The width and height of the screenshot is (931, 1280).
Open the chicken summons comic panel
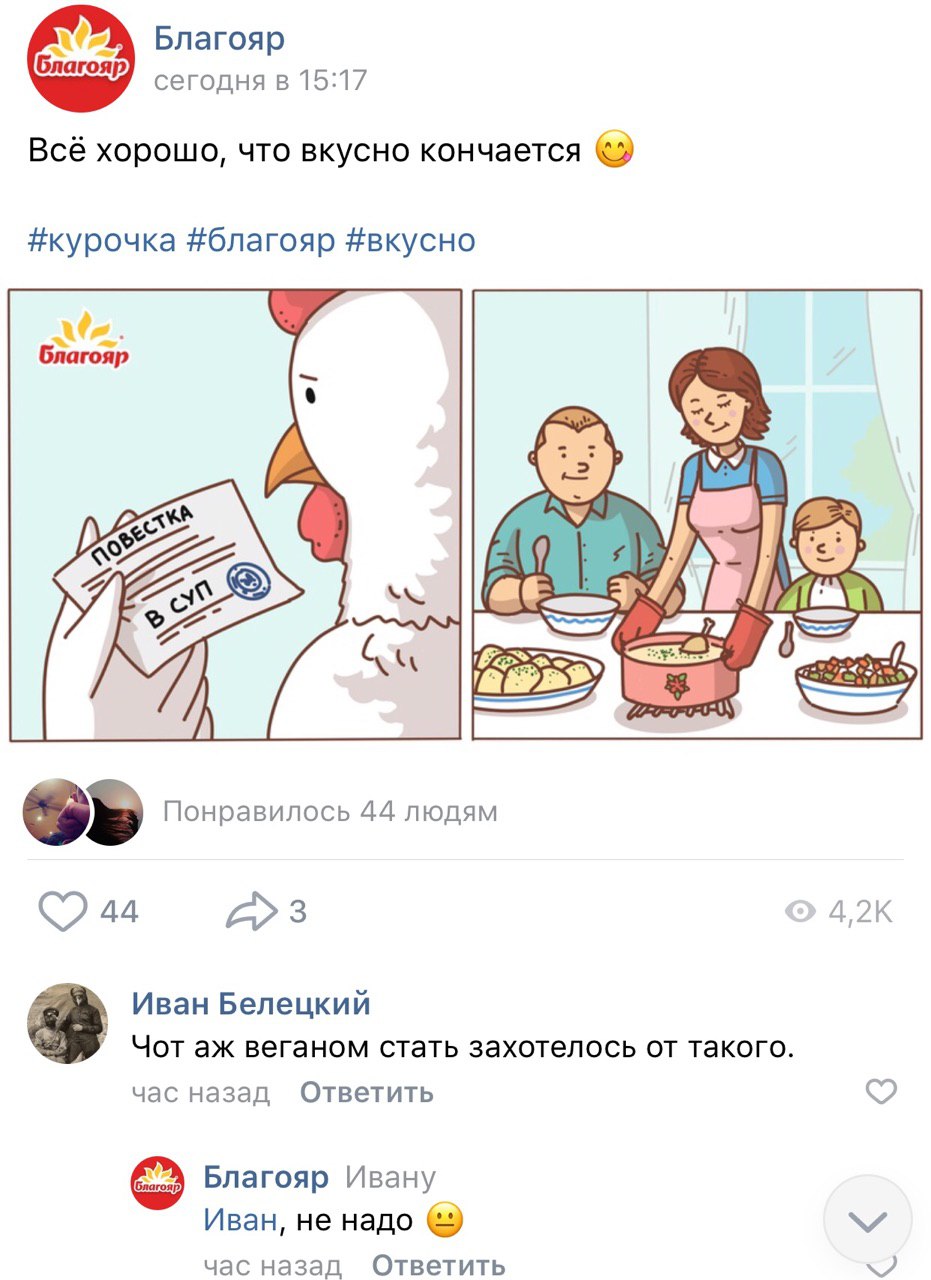236,515
